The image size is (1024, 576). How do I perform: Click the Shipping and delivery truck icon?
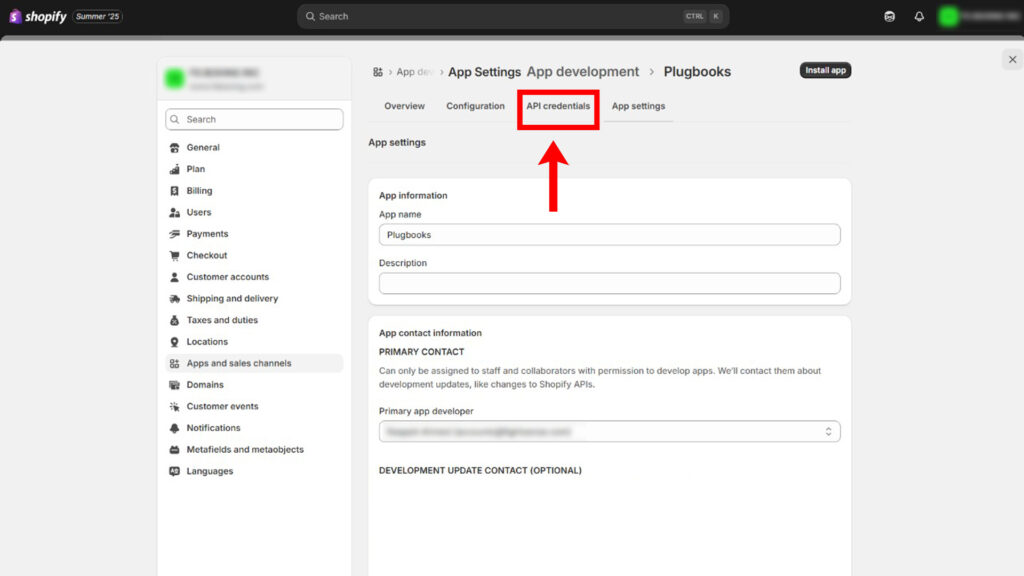[x=174, y=298]
